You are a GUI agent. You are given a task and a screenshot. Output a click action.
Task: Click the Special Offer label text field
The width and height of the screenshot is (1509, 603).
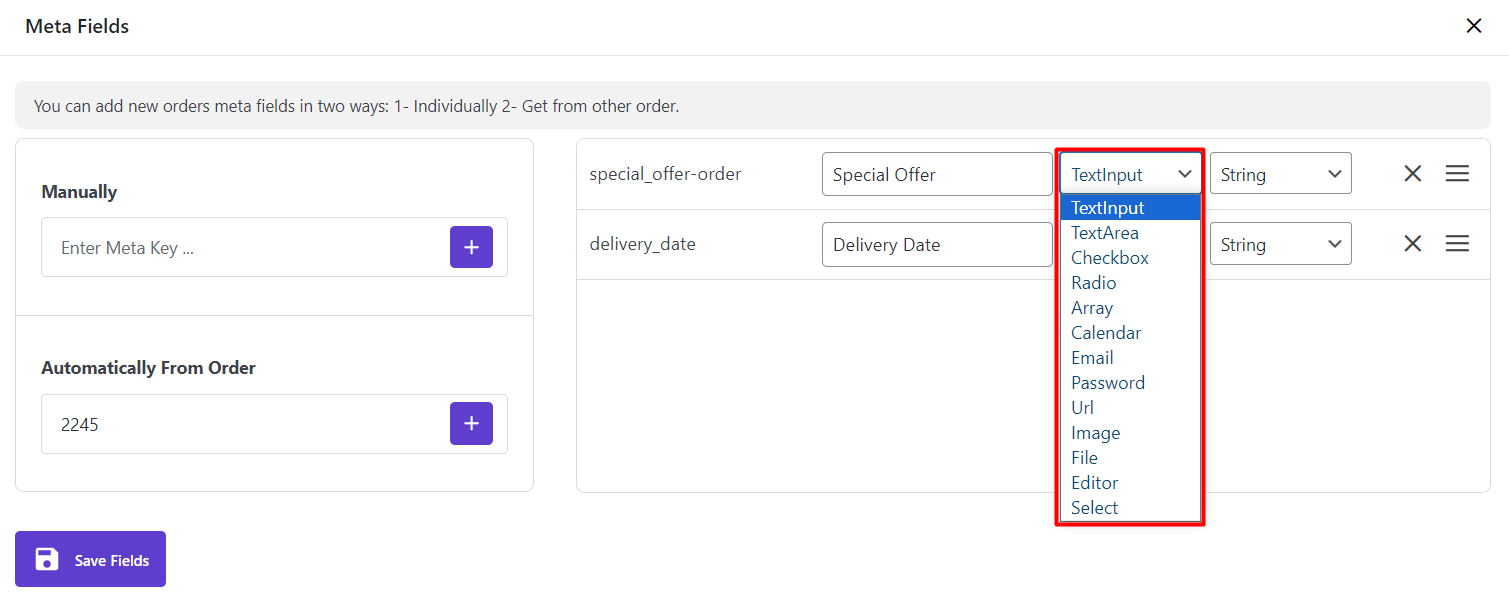pyautogui.click(x=936, y=174)
